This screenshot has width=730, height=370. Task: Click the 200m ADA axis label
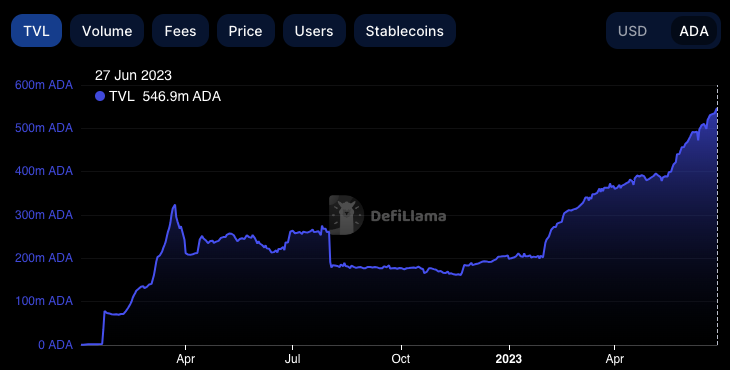[x=44, y=258]
